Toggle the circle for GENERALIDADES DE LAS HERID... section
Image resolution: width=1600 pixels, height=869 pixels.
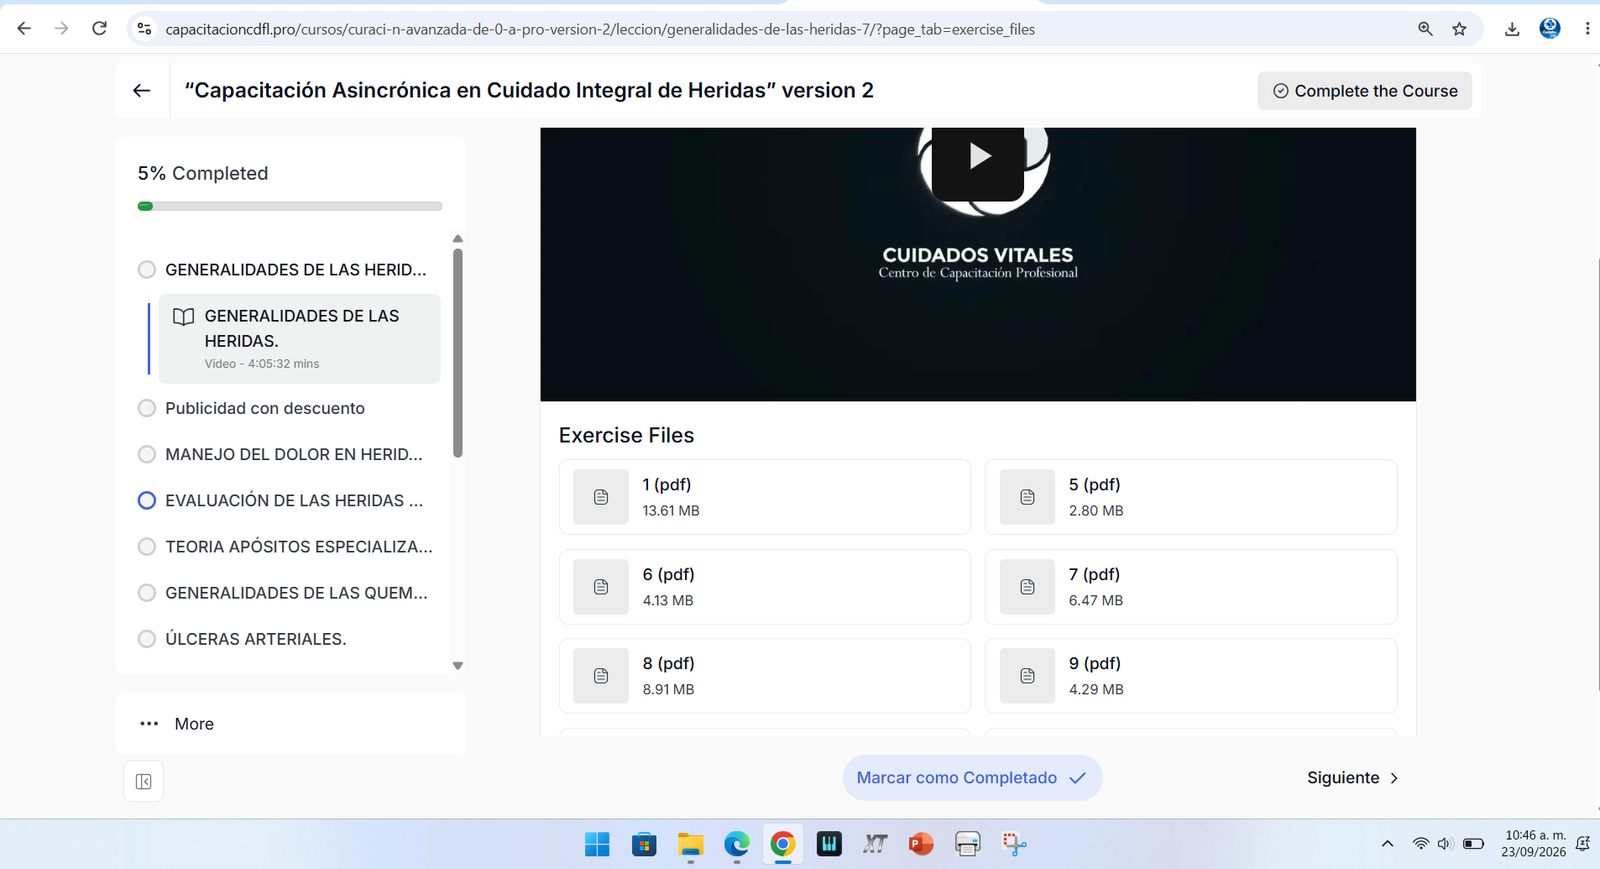pos(147,270)
